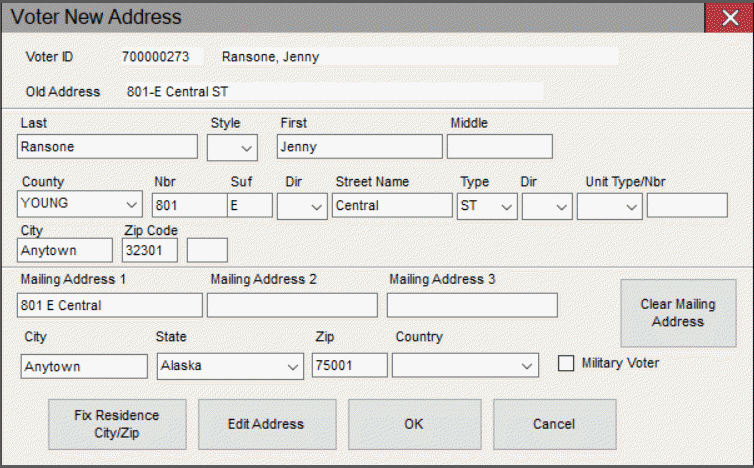Click the empty Zip Code extension field

click(207, 251)
